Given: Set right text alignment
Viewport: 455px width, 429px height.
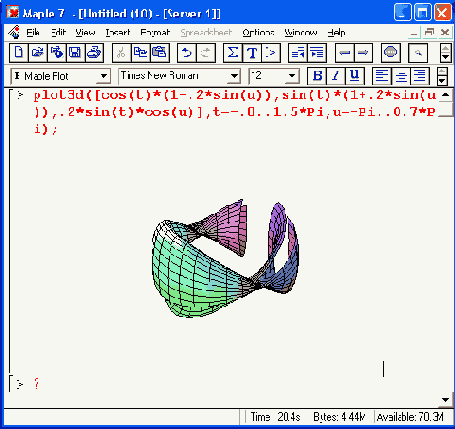Looking at the screenshot, I should (420, 76).
